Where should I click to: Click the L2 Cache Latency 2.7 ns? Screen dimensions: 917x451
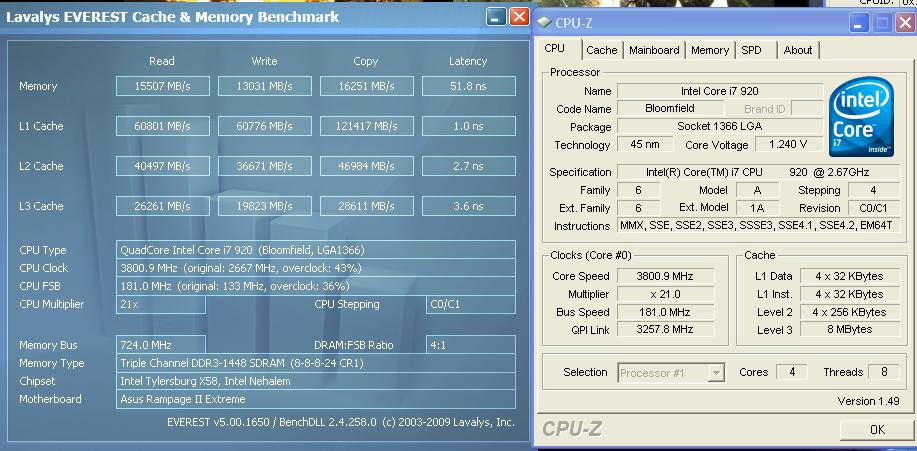[x=468, y=166]
